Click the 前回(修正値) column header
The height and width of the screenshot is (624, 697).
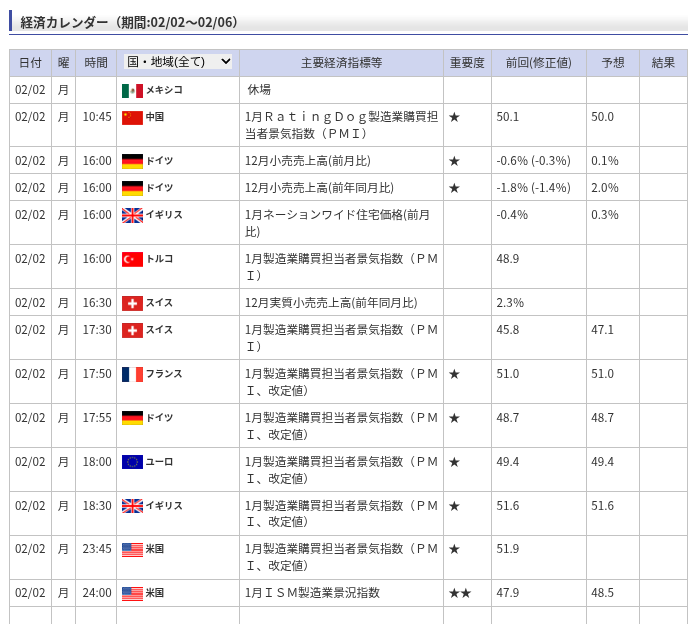538,63
